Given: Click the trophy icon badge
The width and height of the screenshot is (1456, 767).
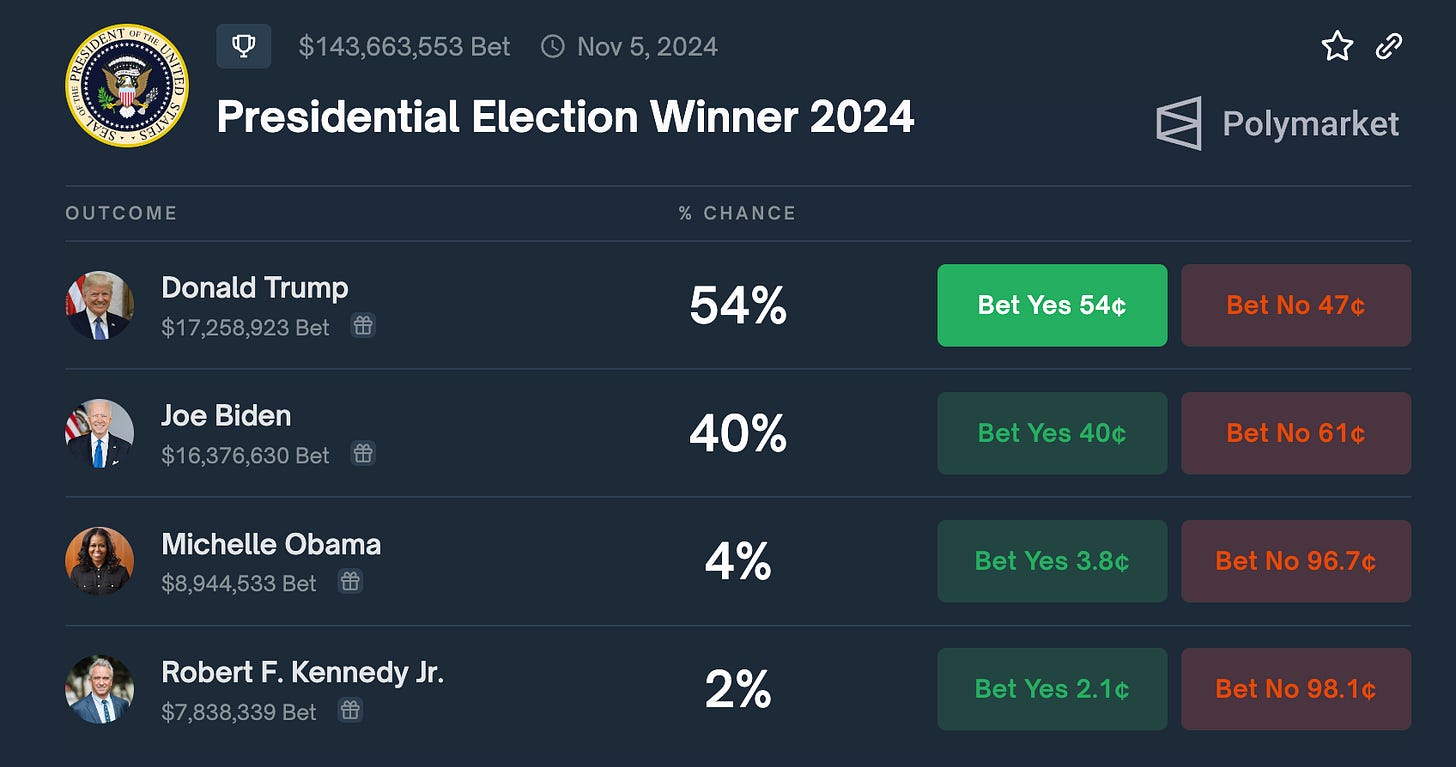Looking at the screenshot, I should [x=243, y=47].
